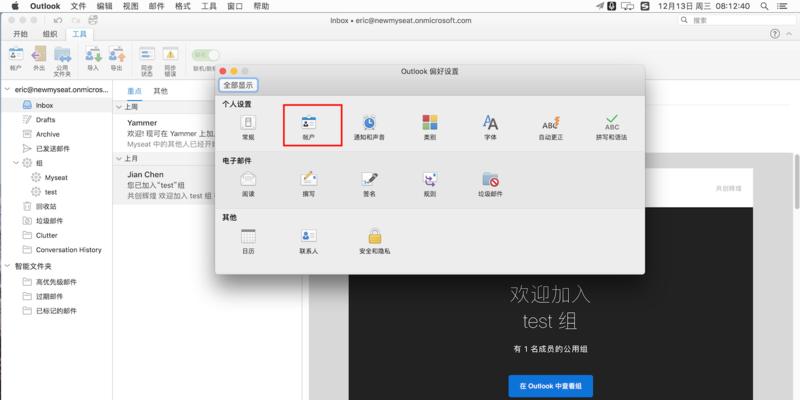Open the Apple menu
Image resolution: width=800 pixels, height=400 pixels.
15,6
